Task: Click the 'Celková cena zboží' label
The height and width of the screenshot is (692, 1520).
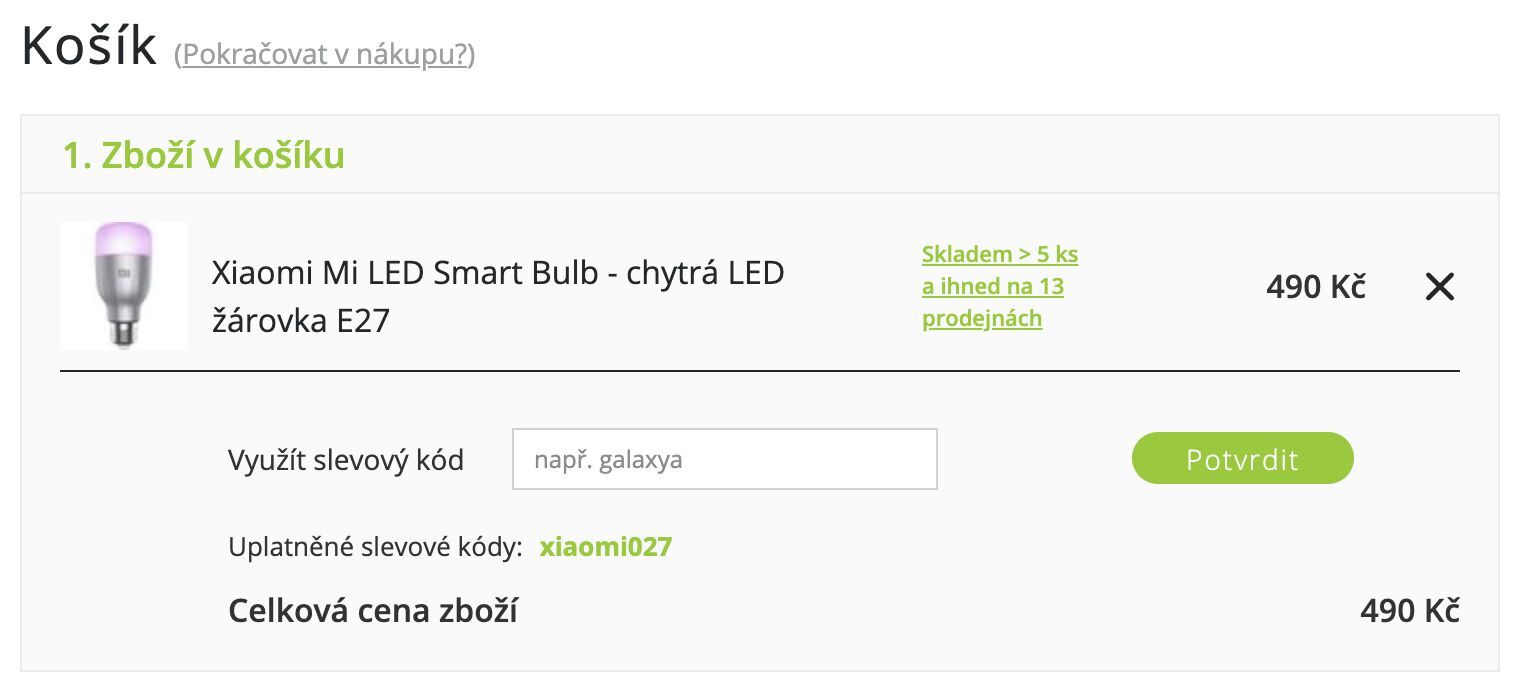Action: point(372,610)
